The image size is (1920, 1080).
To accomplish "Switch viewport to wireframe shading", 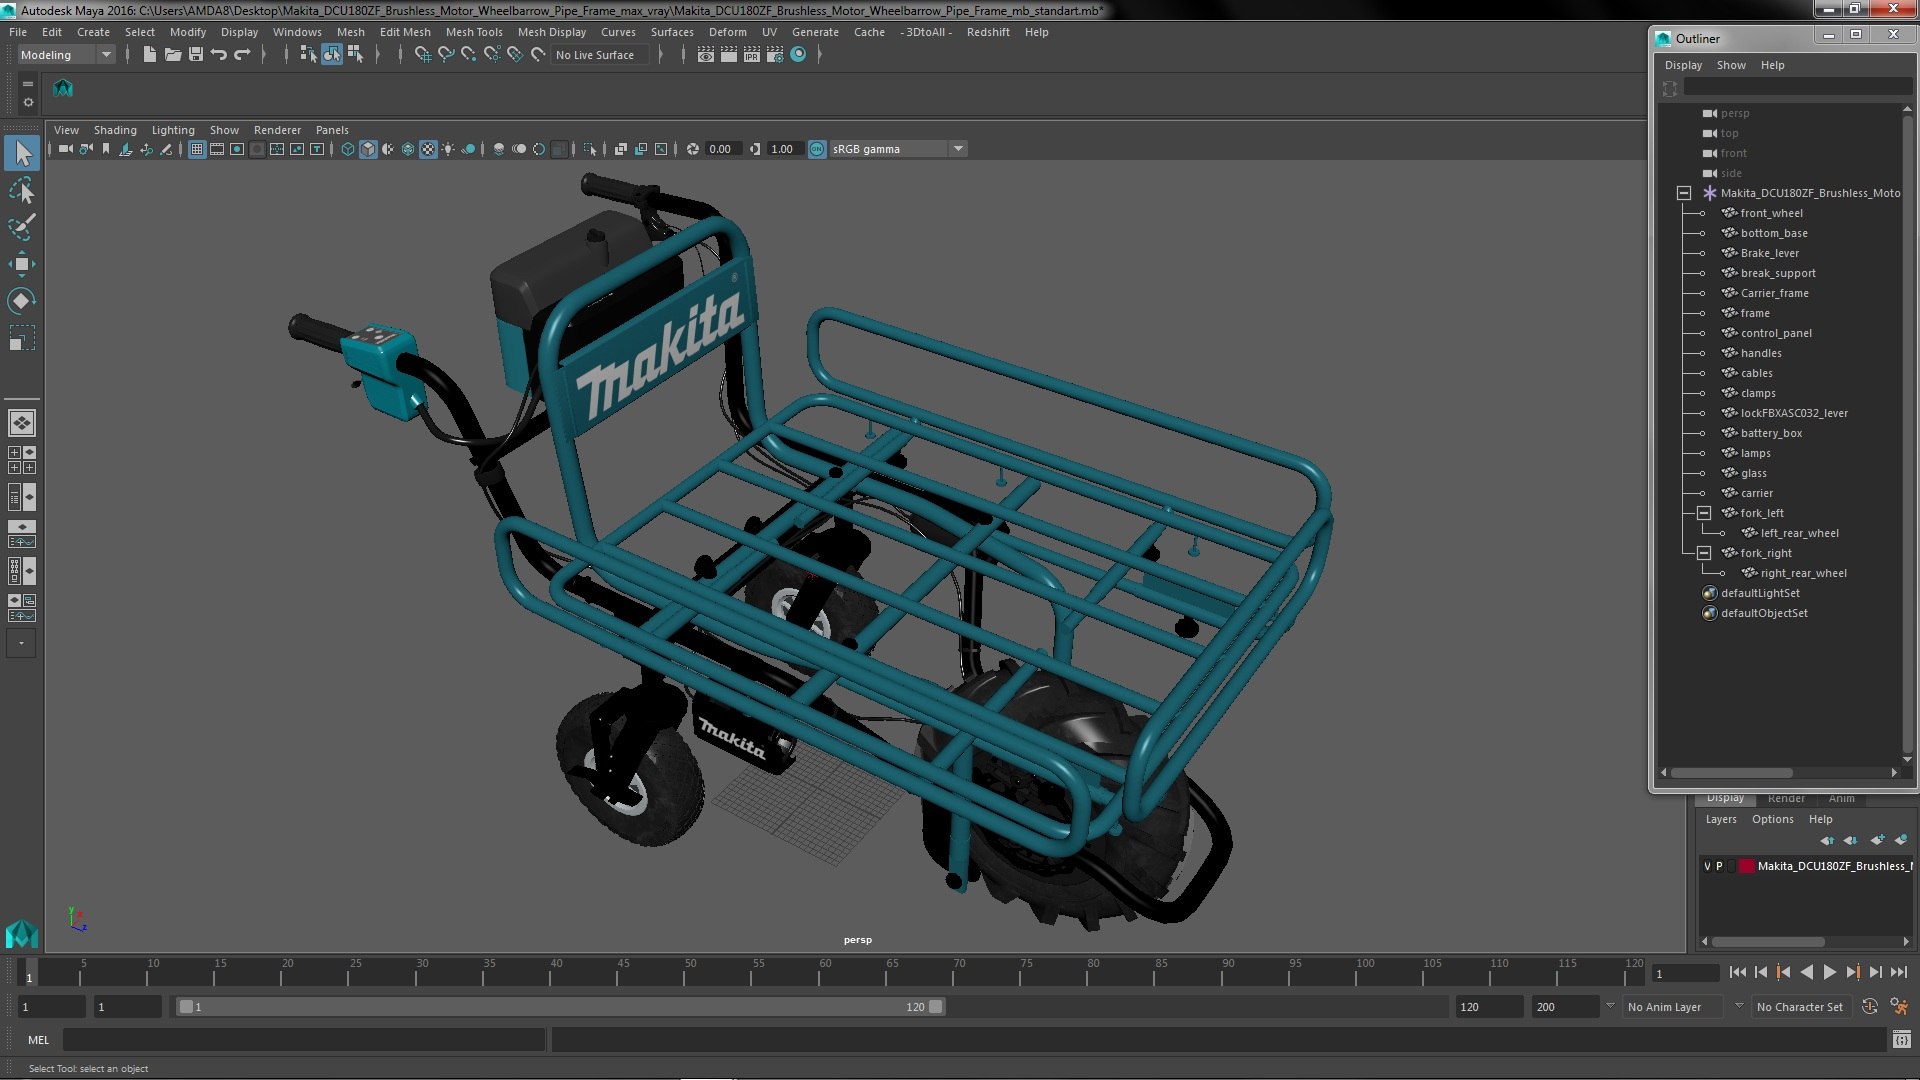I will 348,149.
